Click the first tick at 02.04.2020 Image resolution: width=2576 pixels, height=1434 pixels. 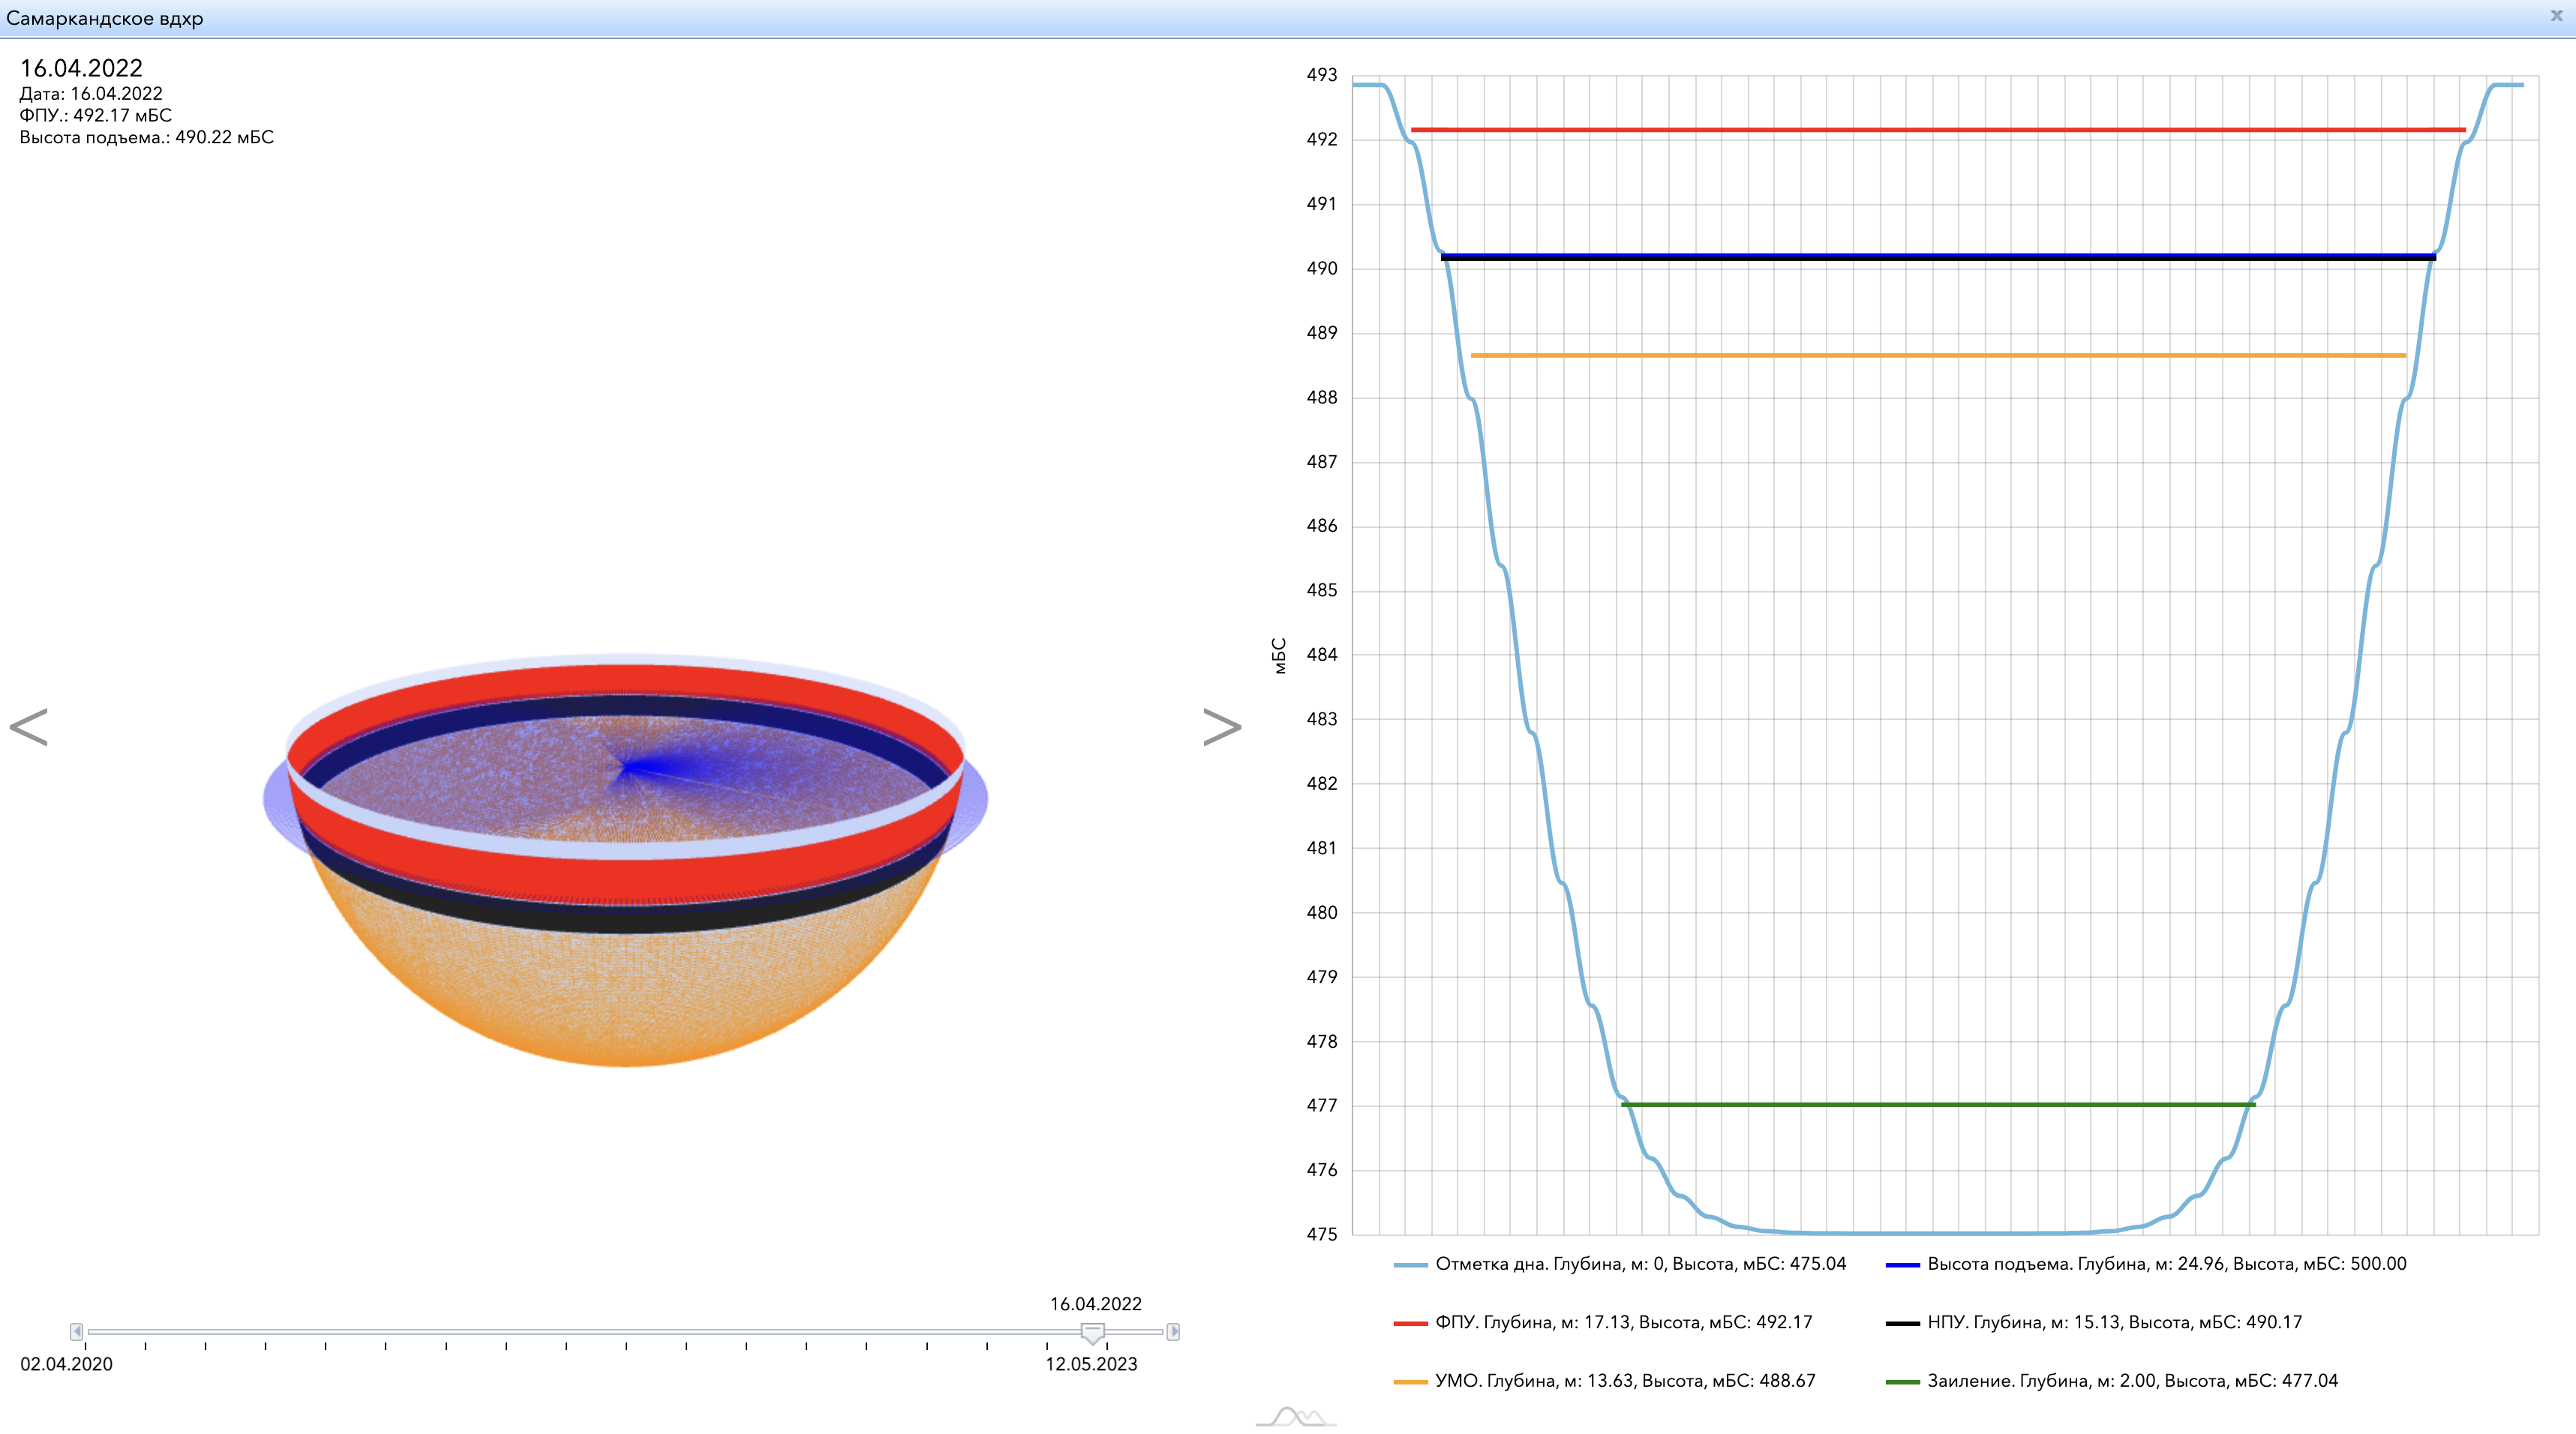[85, 1346]
